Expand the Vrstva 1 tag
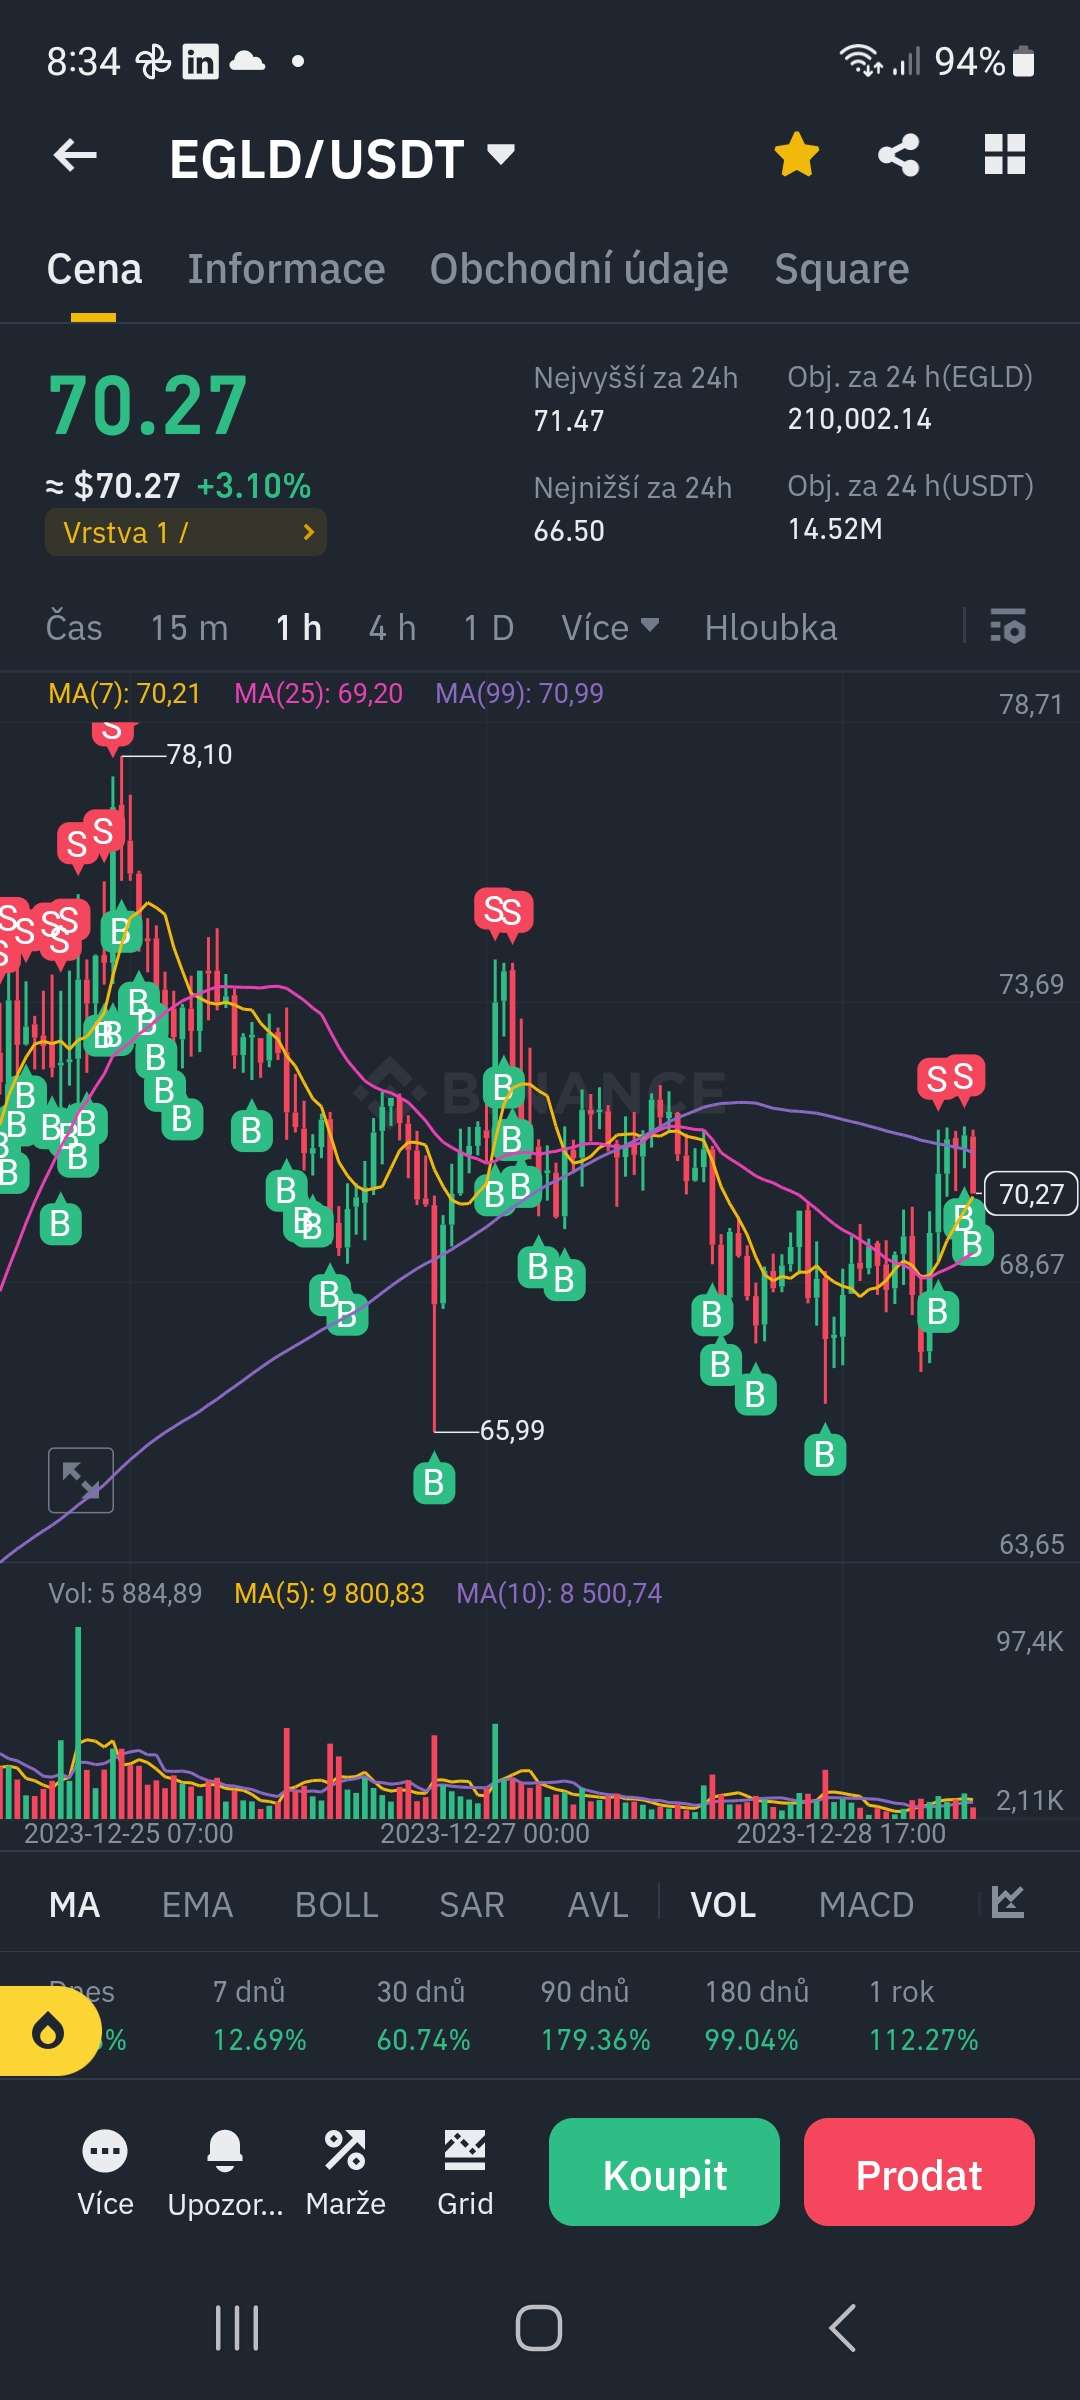 pos(186,532)
